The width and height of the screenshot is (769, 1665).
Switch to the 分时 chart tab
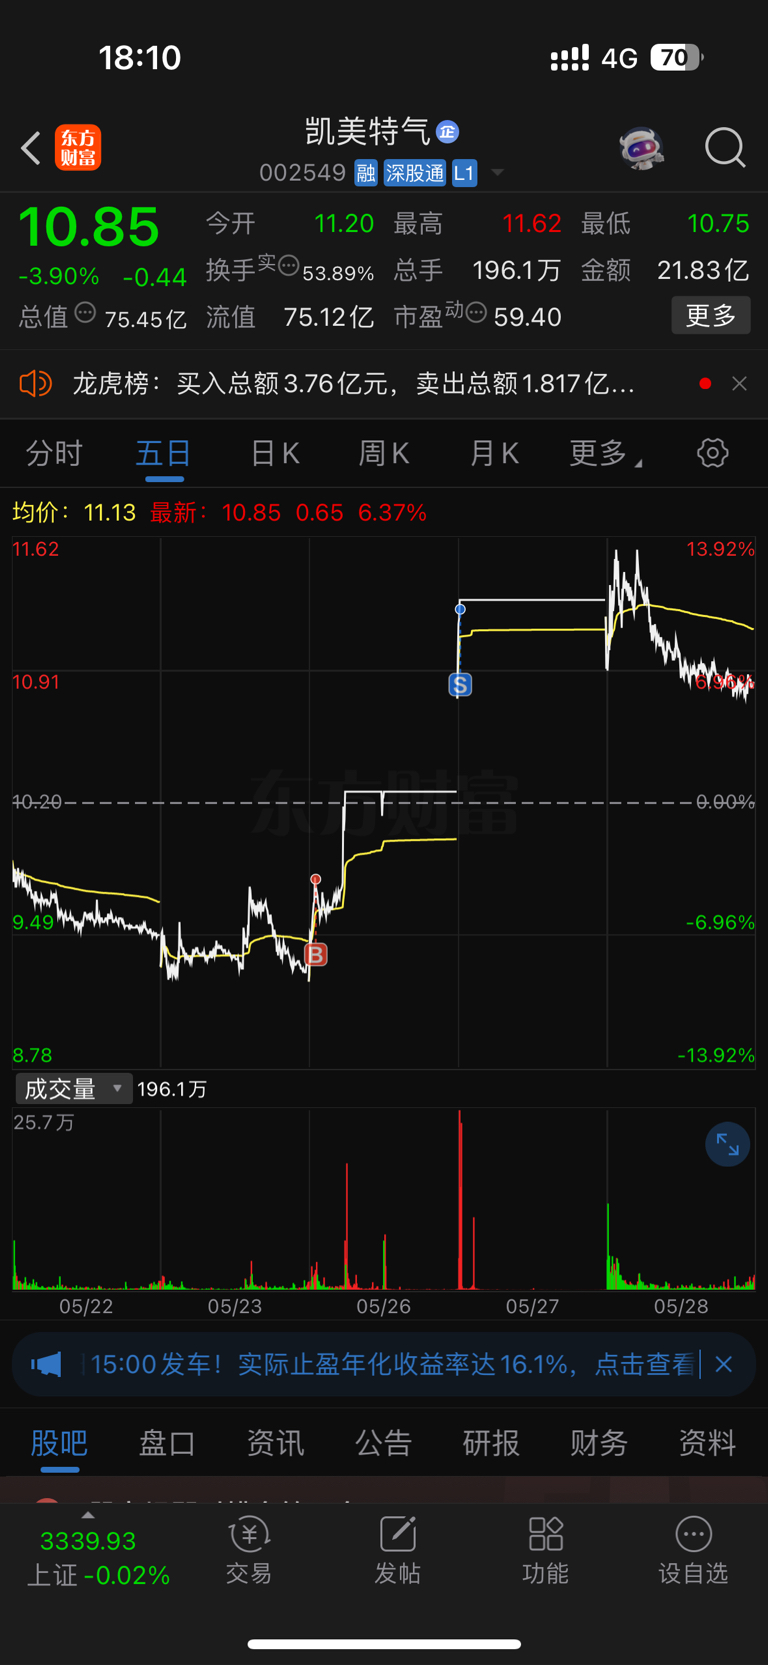[54, 454]
